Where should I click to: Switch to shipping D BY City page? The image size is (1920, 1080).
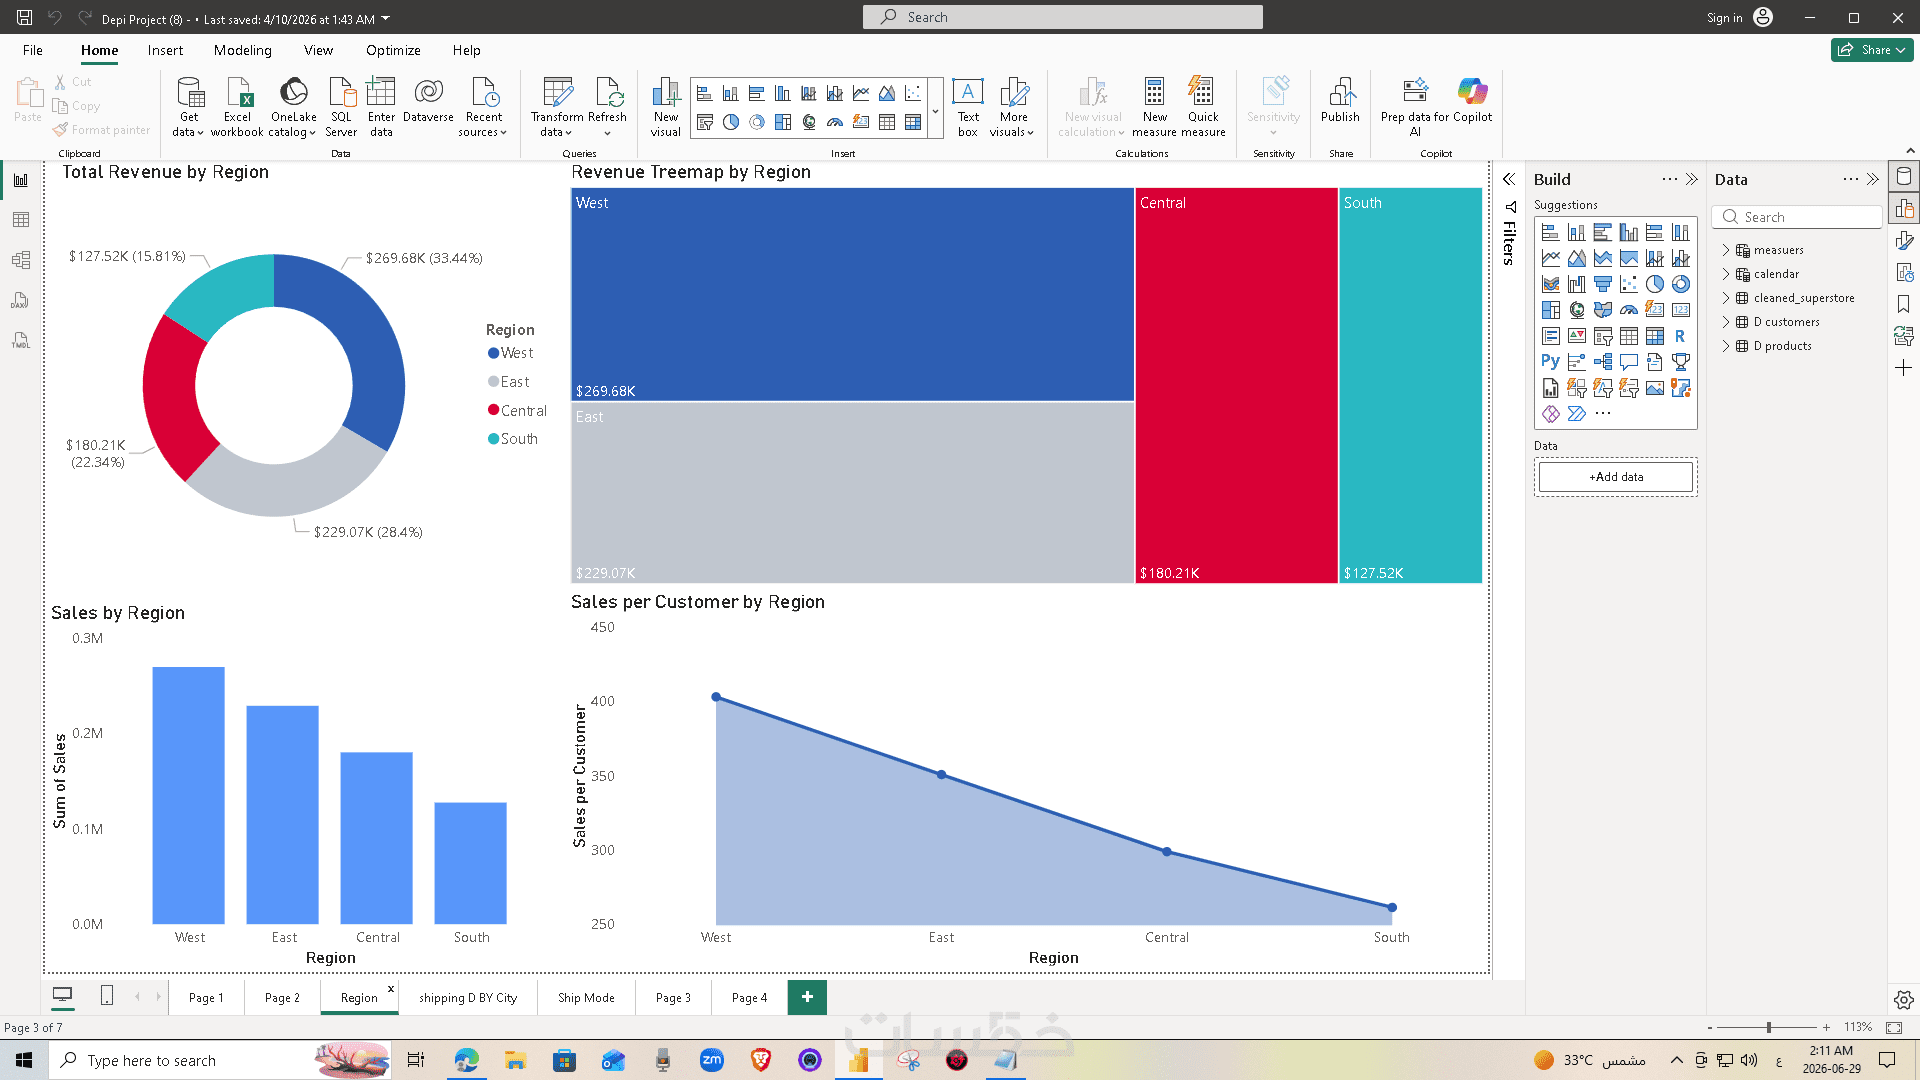coord(468,997)
